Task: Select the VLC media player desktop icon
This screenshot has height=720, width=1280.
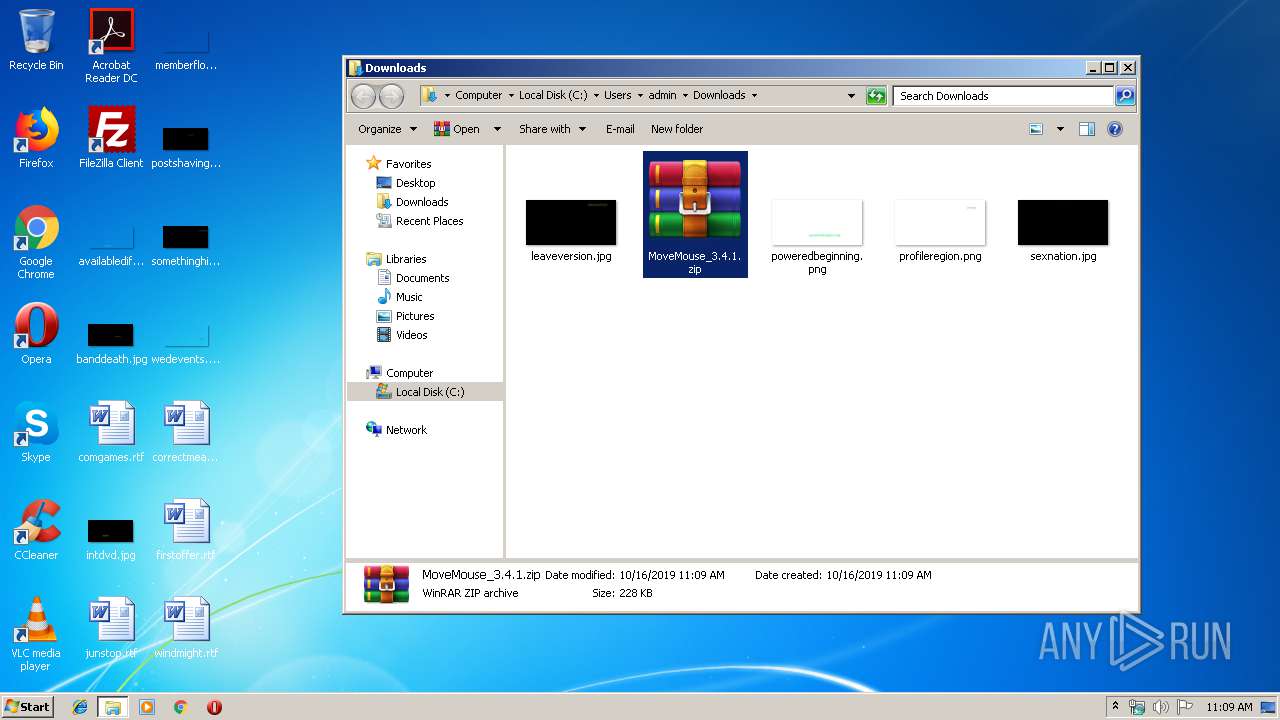Action: click(x=36, y=634)
